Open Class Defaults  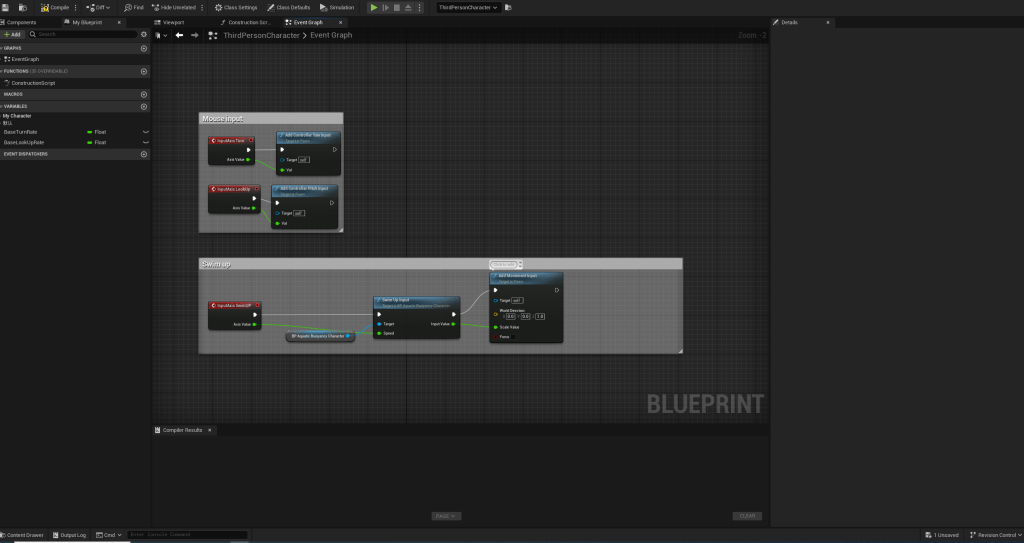(288, 7)
